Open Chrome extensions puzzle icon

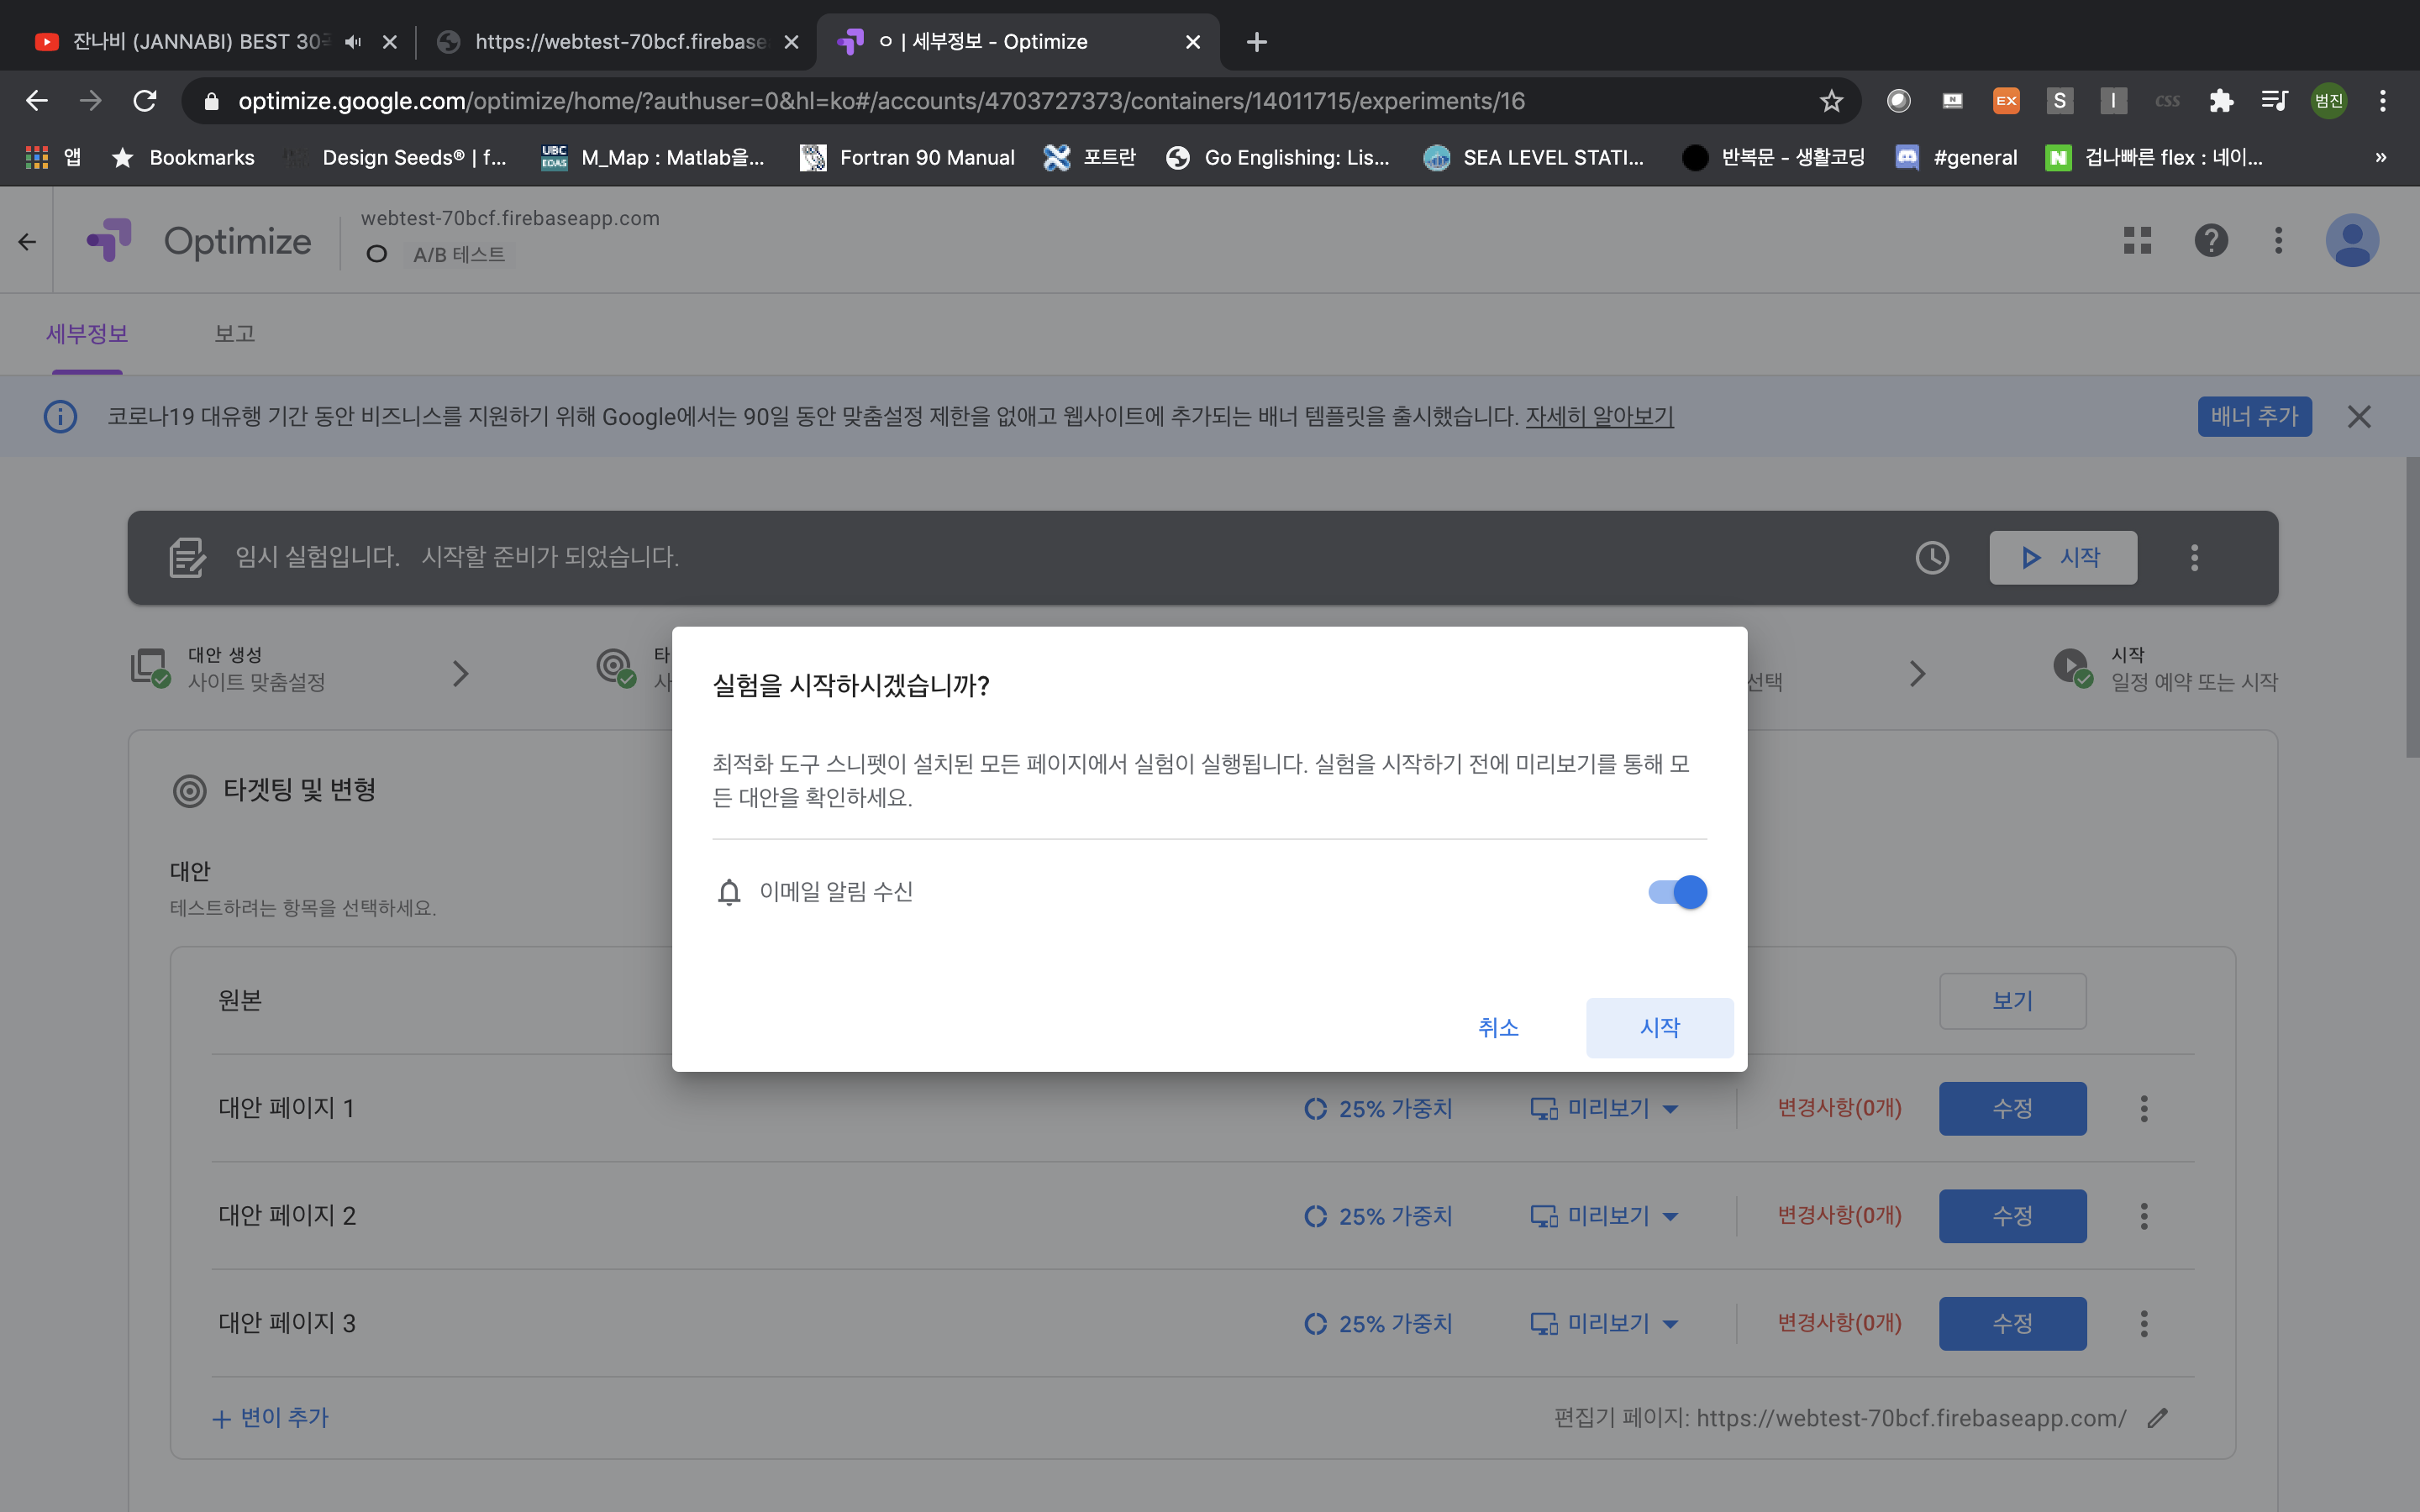2221,101
